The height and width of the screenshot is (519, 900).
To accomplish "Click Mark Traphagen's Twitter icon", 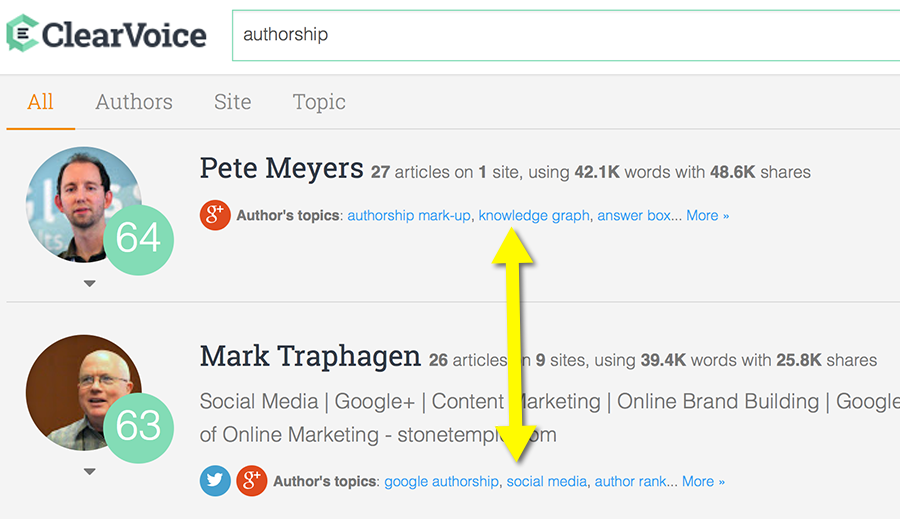I will (x=215, y=481).
